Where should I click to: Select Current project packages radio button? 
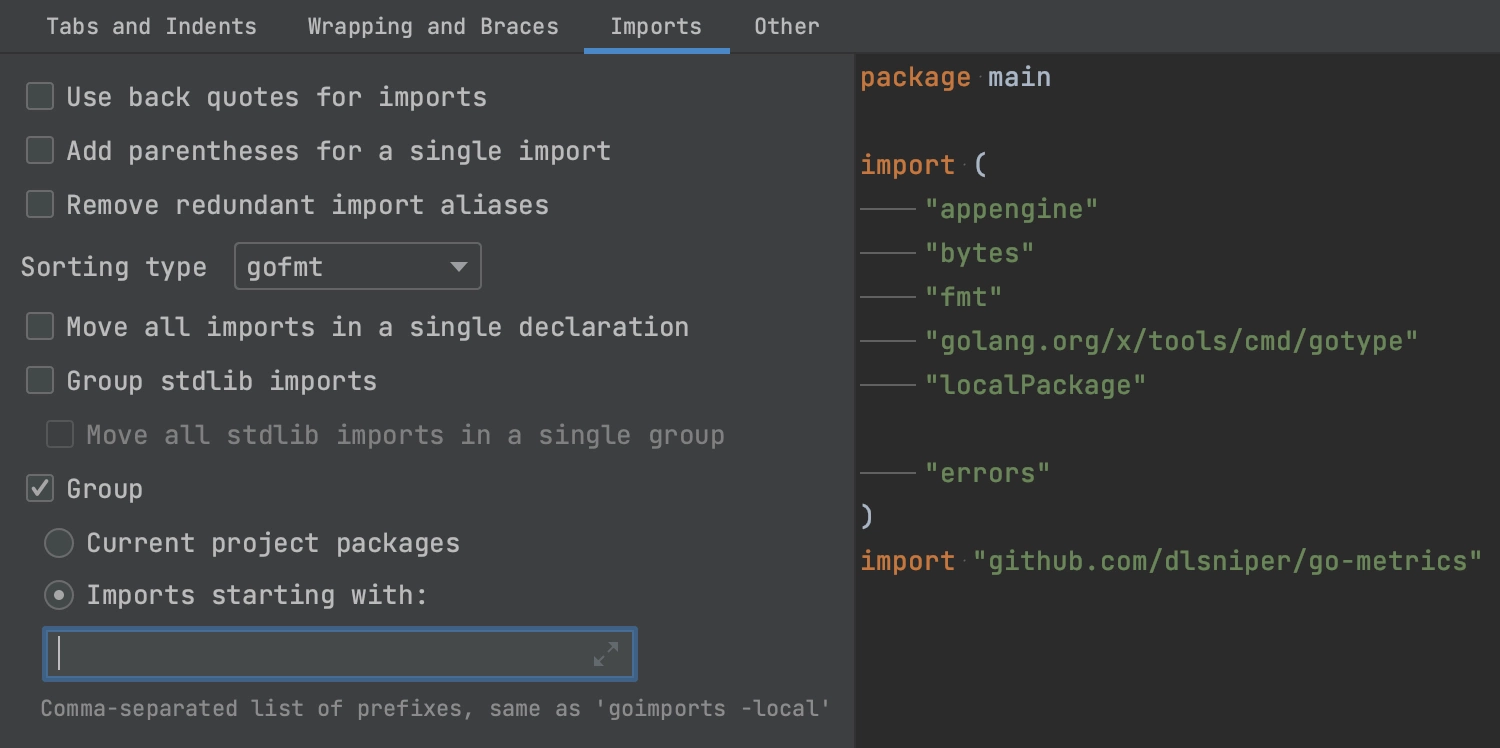point(60,543)
